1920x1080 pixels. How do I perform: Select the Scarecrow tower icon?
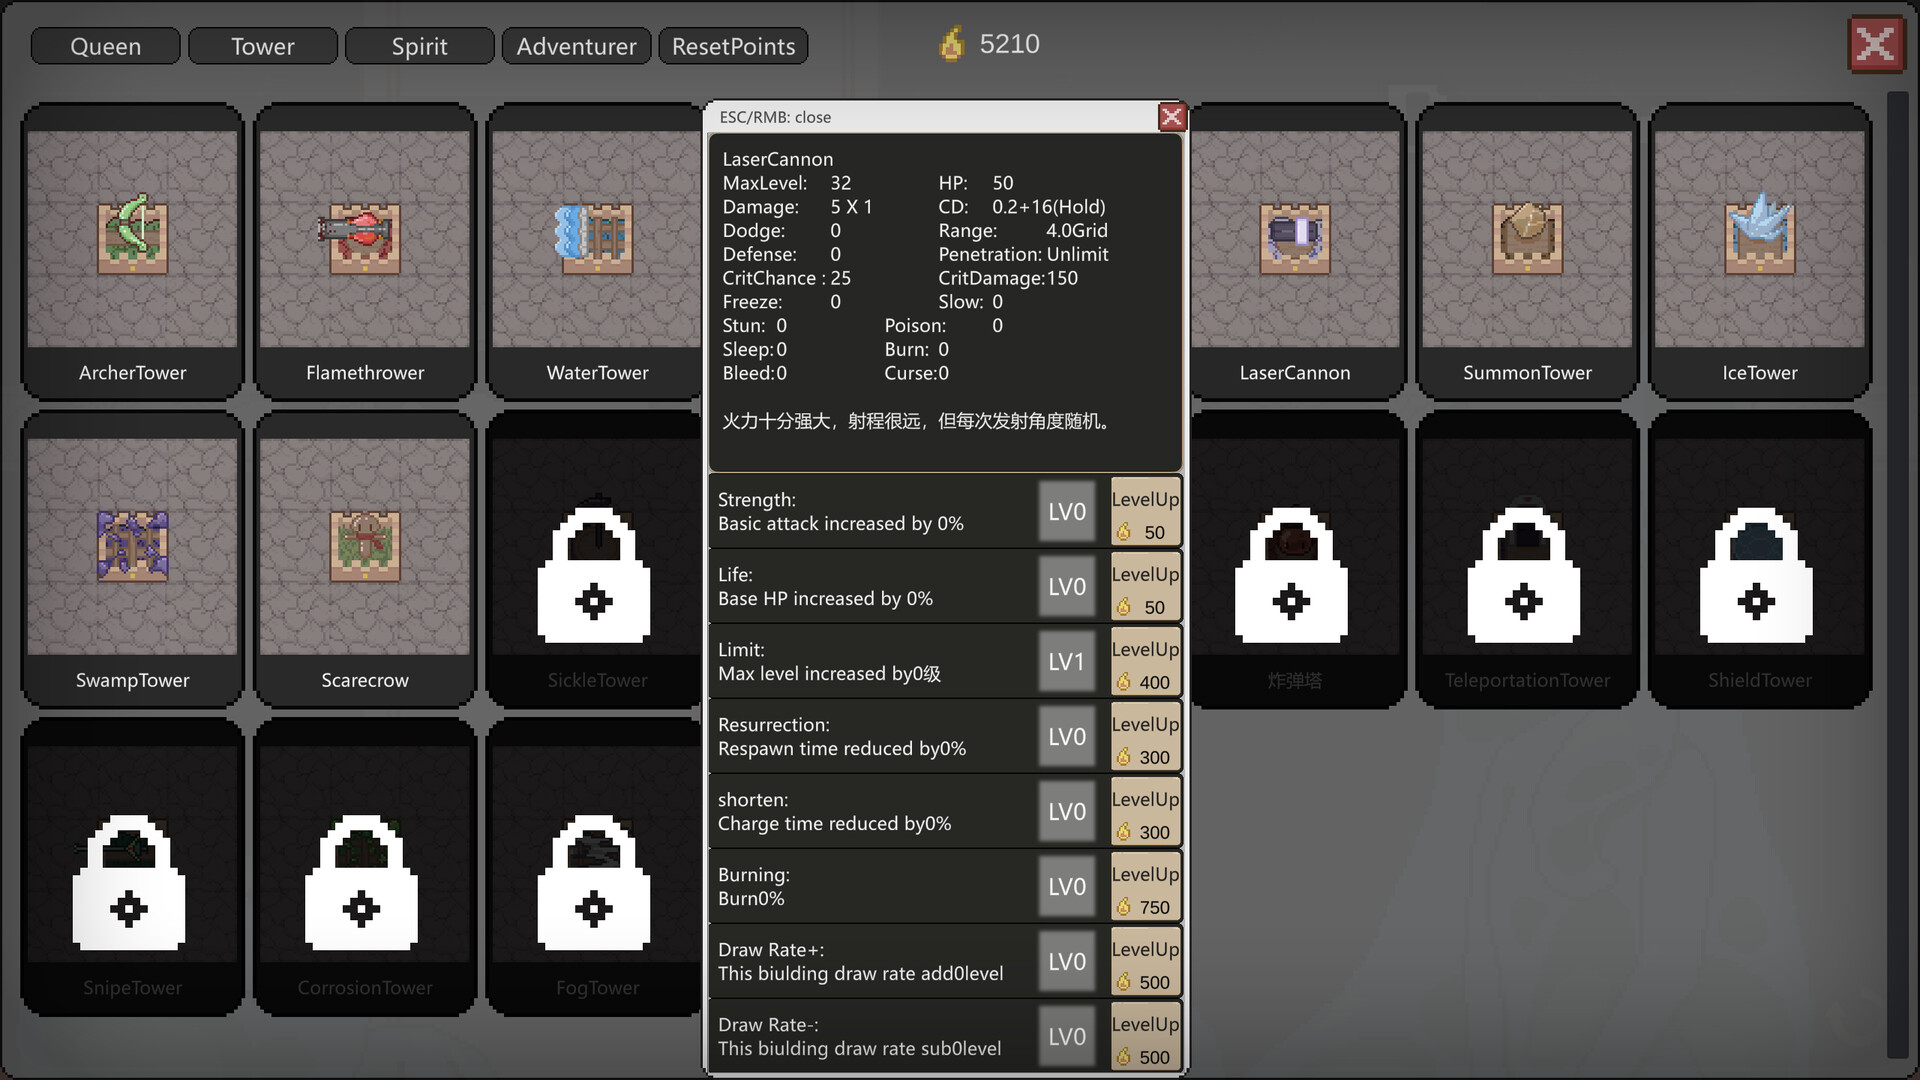coord(364,546)
